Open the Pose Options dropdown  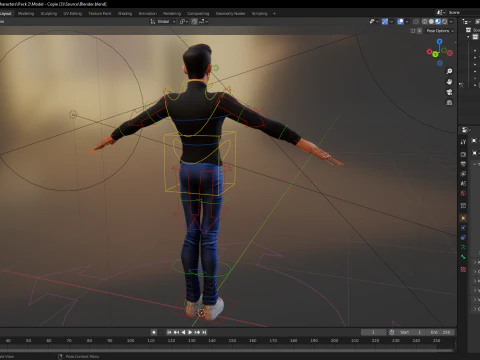coord(440,31)
